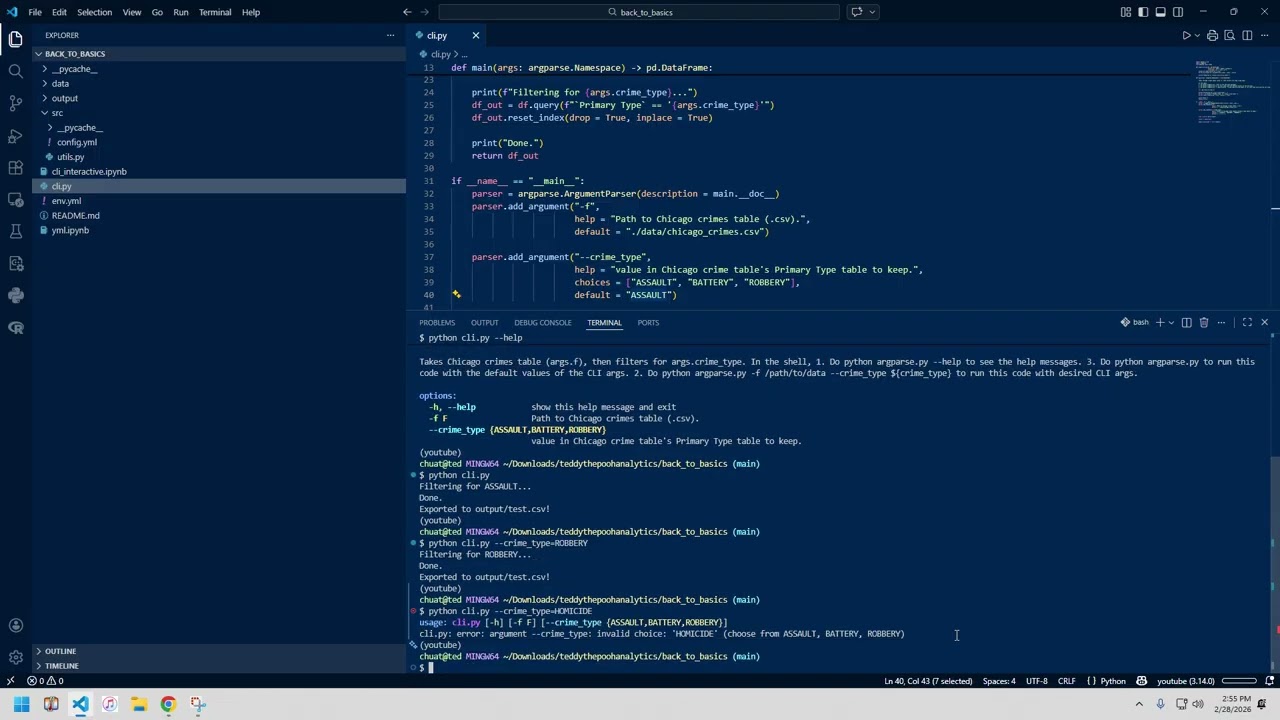Open the Accounts icon in activity bar

pyautogui.click(x=15, y=625)
